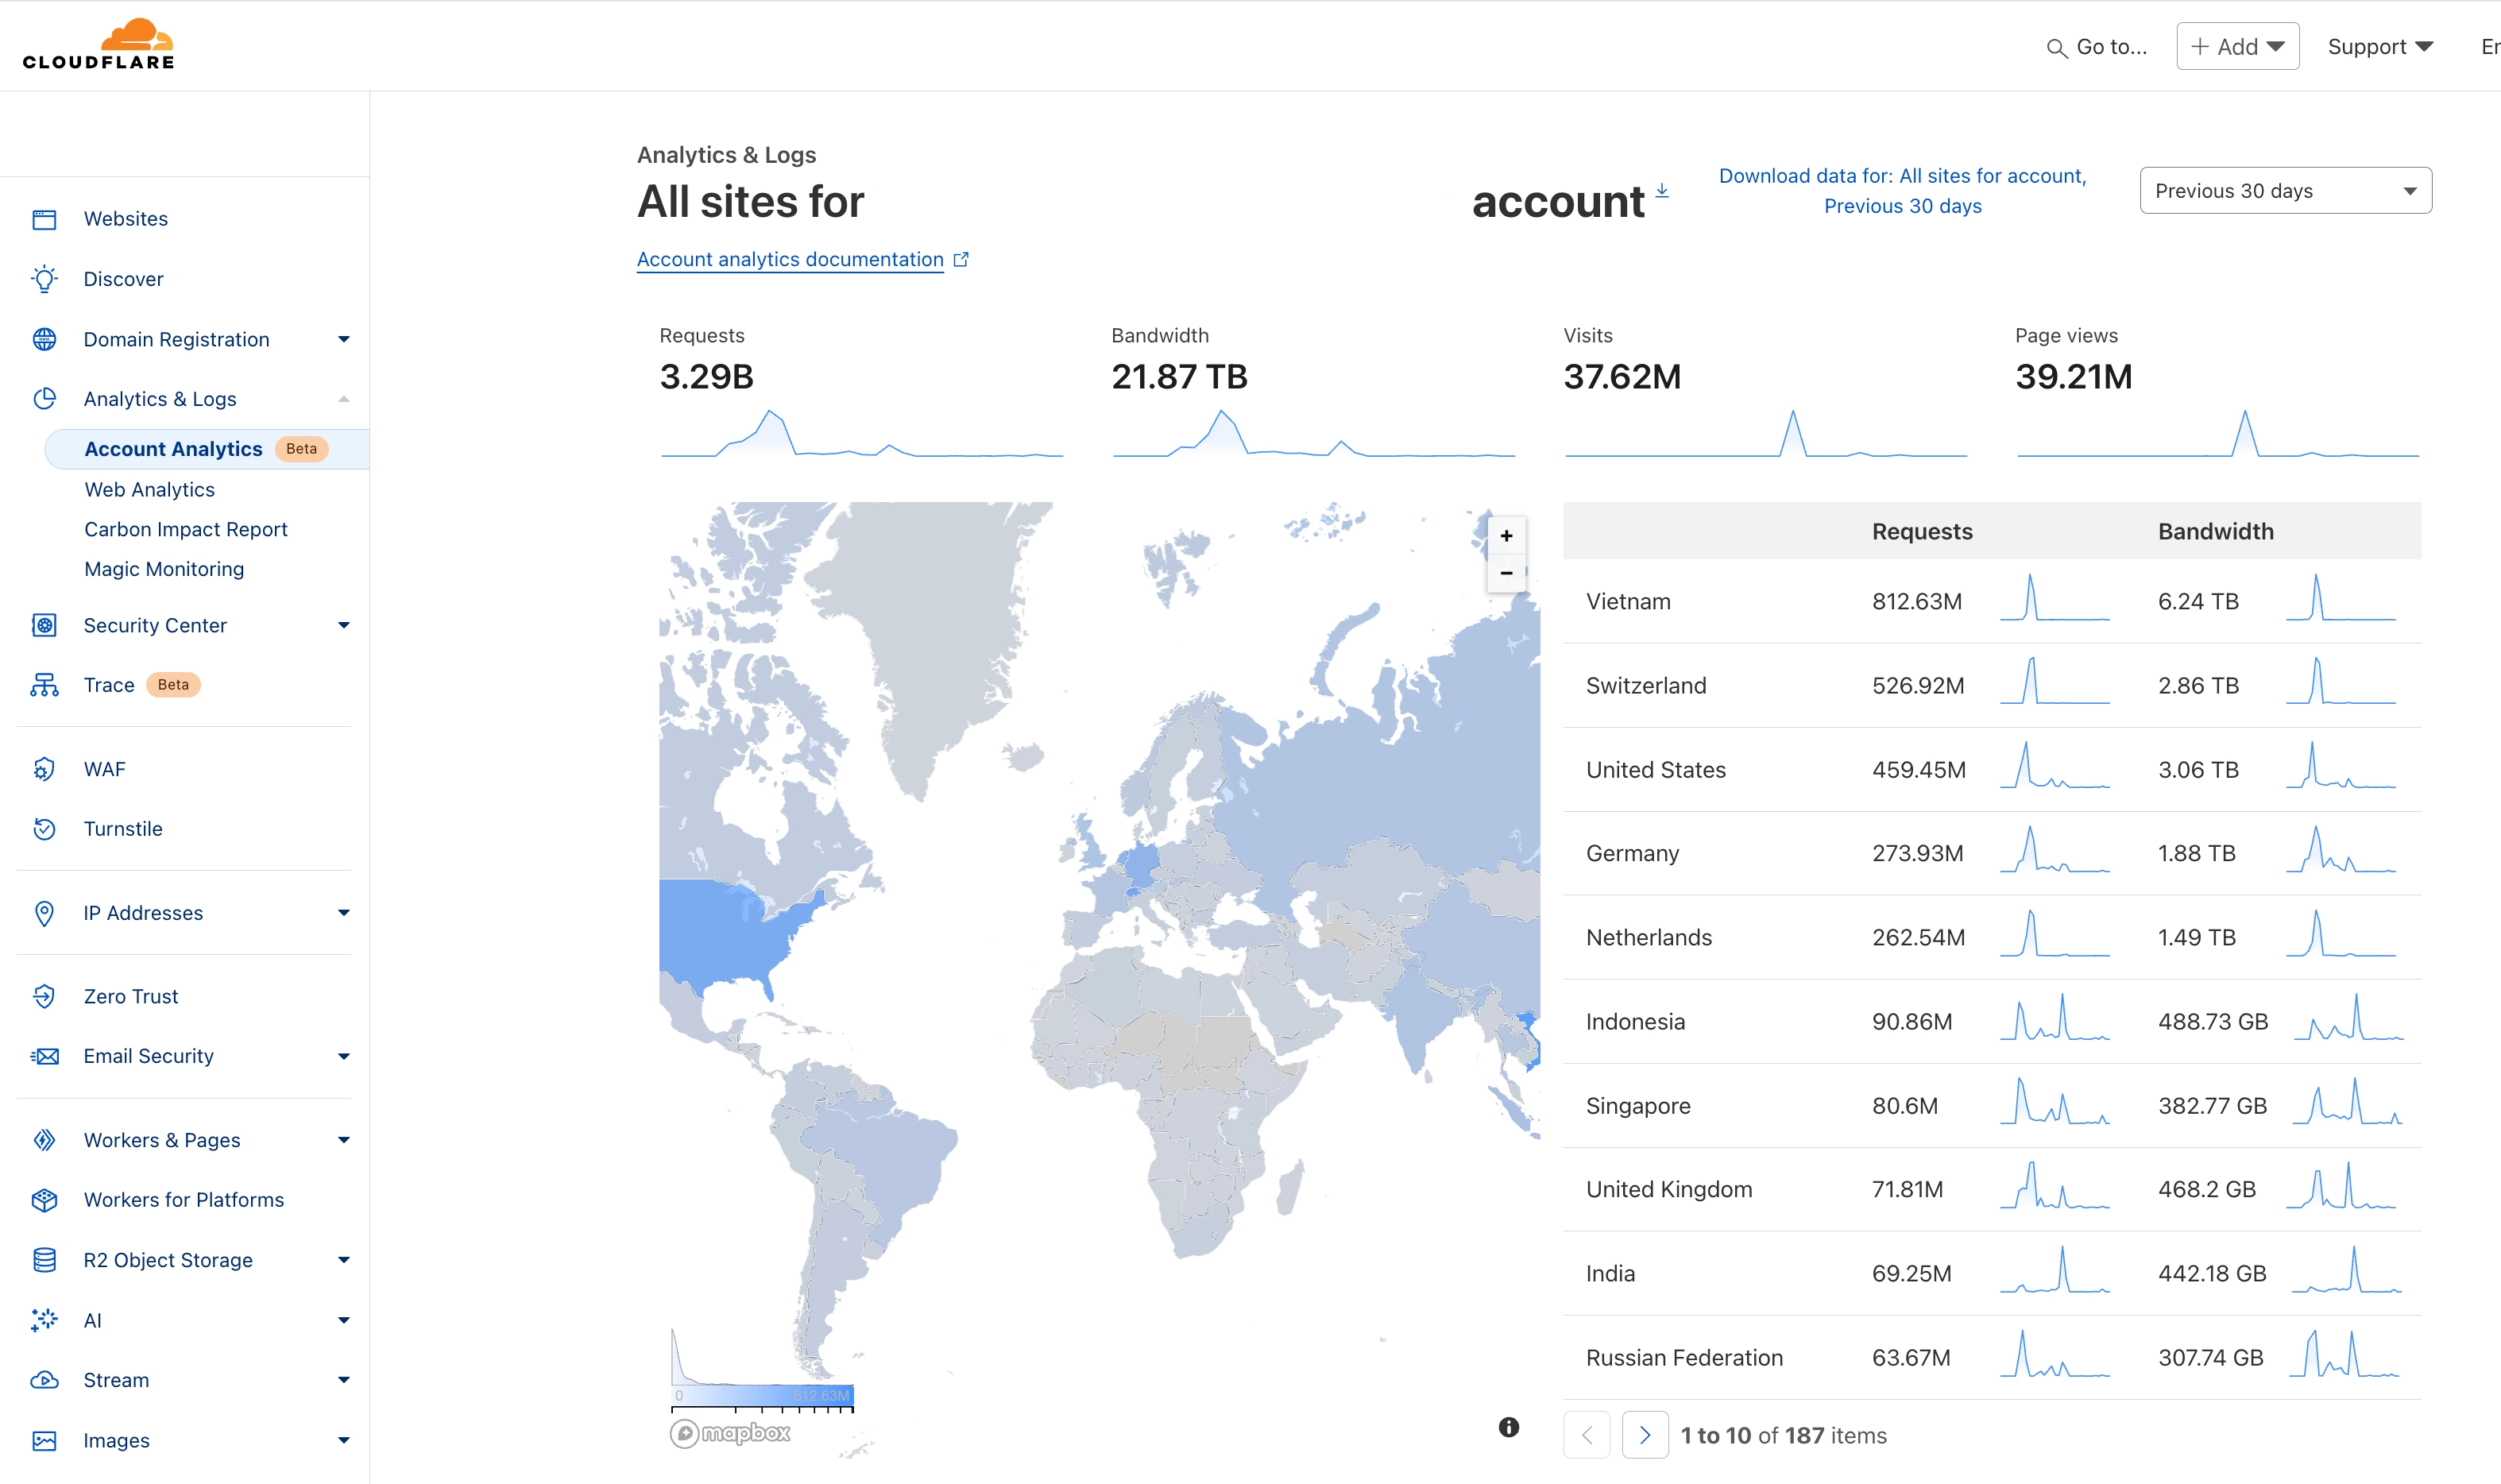This screenshot has width=2501, height=1484.
Task: Zoom in on the map with plus button
Action: click(1507, 535)
